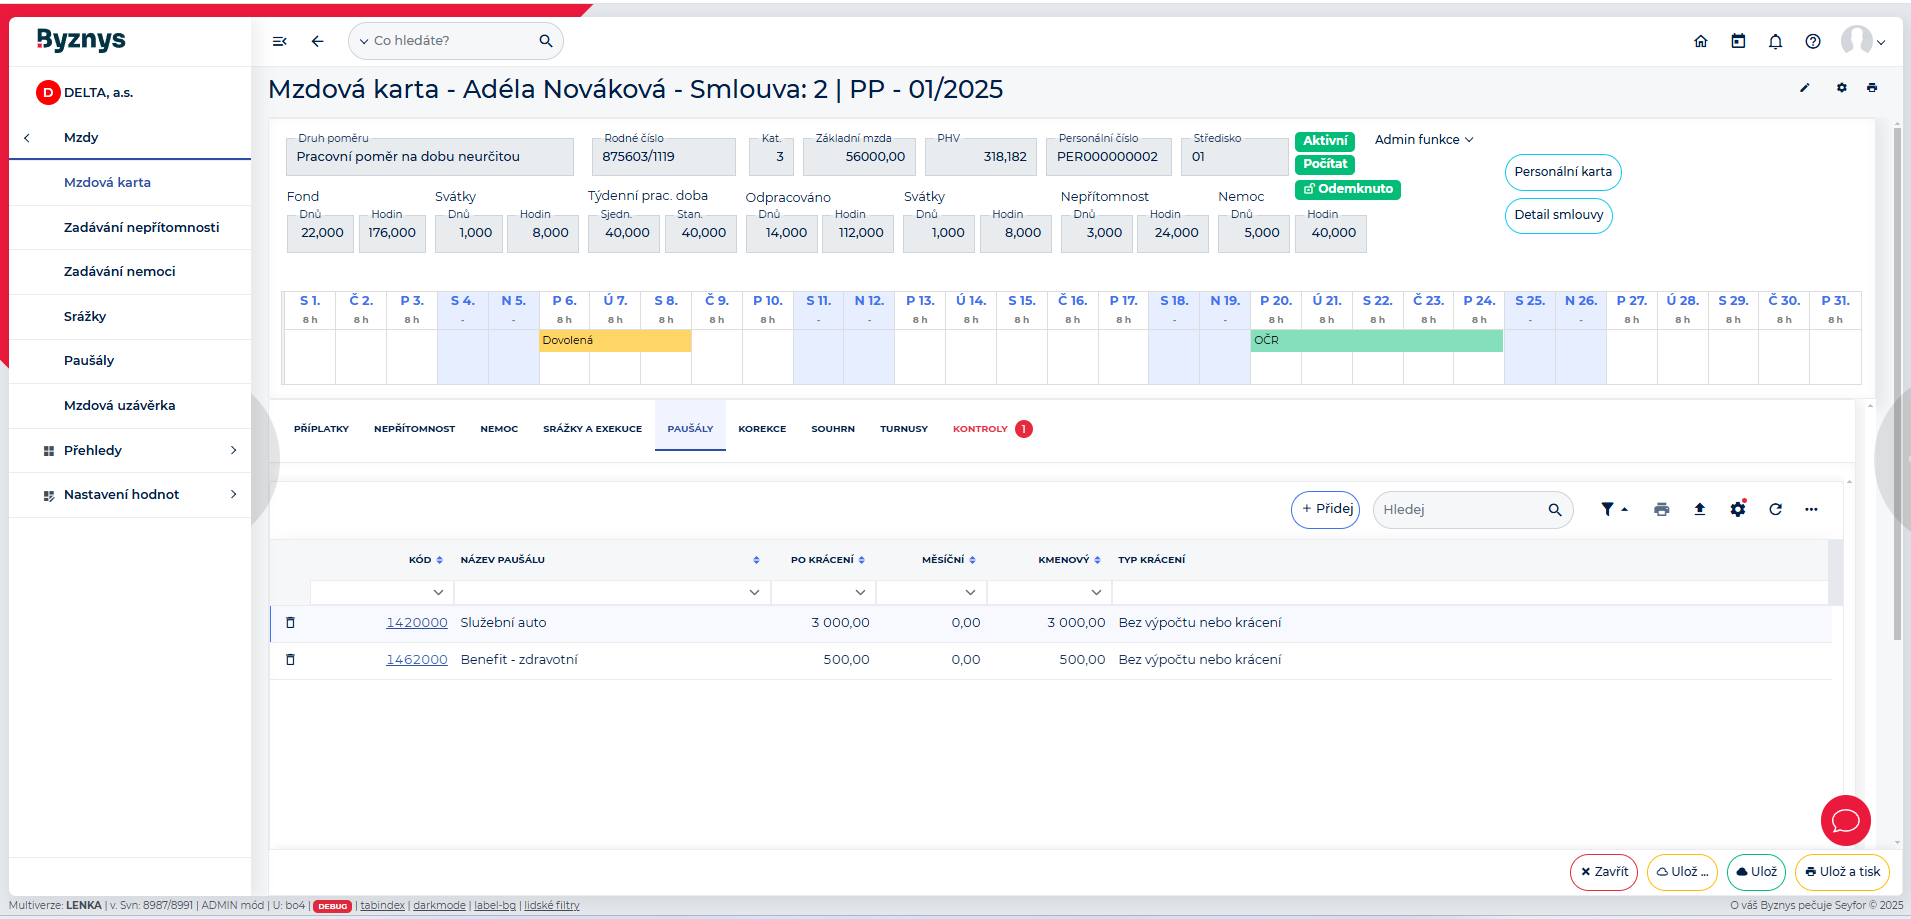Switch to the SOUHRN tab
Viewport: 1911px width, 919px height.
tap(832, 429)
